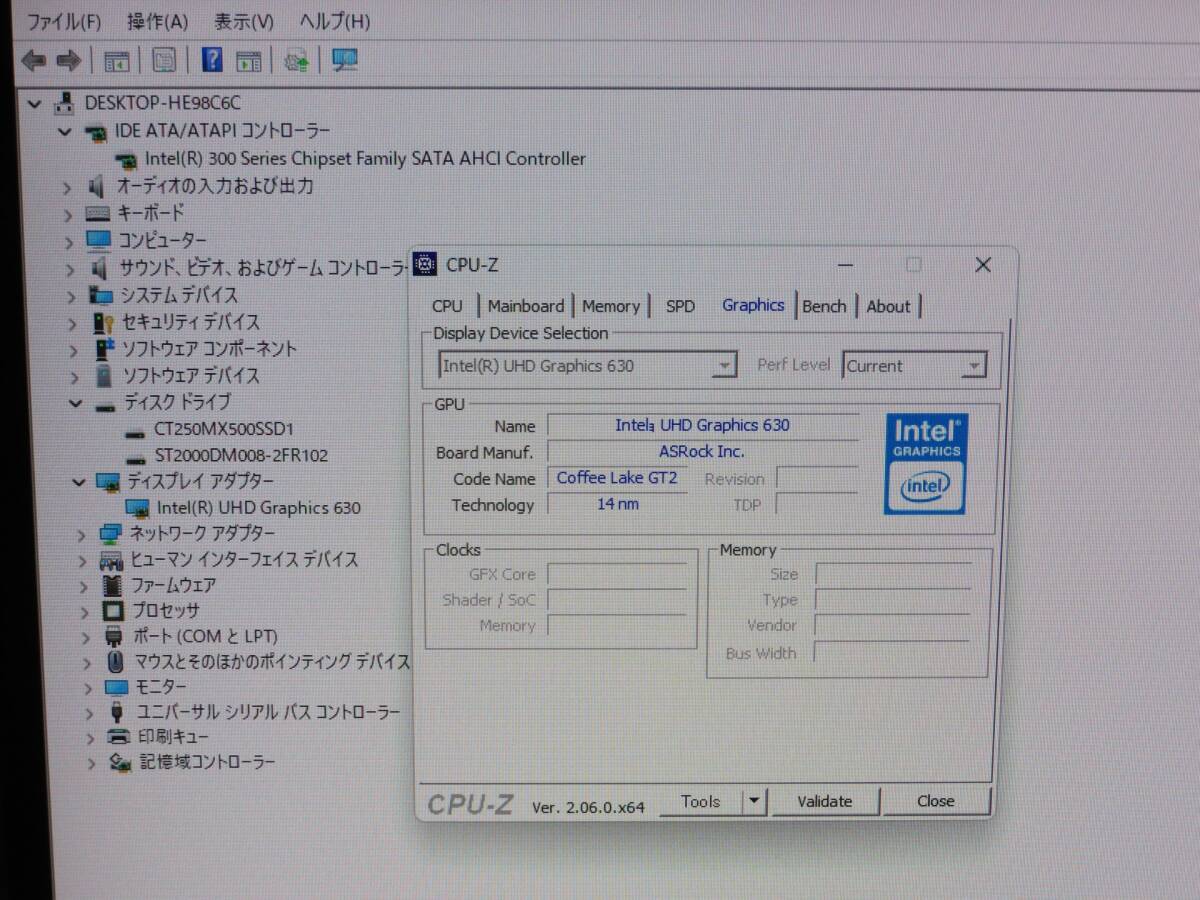Select the ヒューマン インターフェイス デバイス item
Image resolution: width=1200 pixels, height=900 pixels.
pyautogui.click(x=243, y=560)
